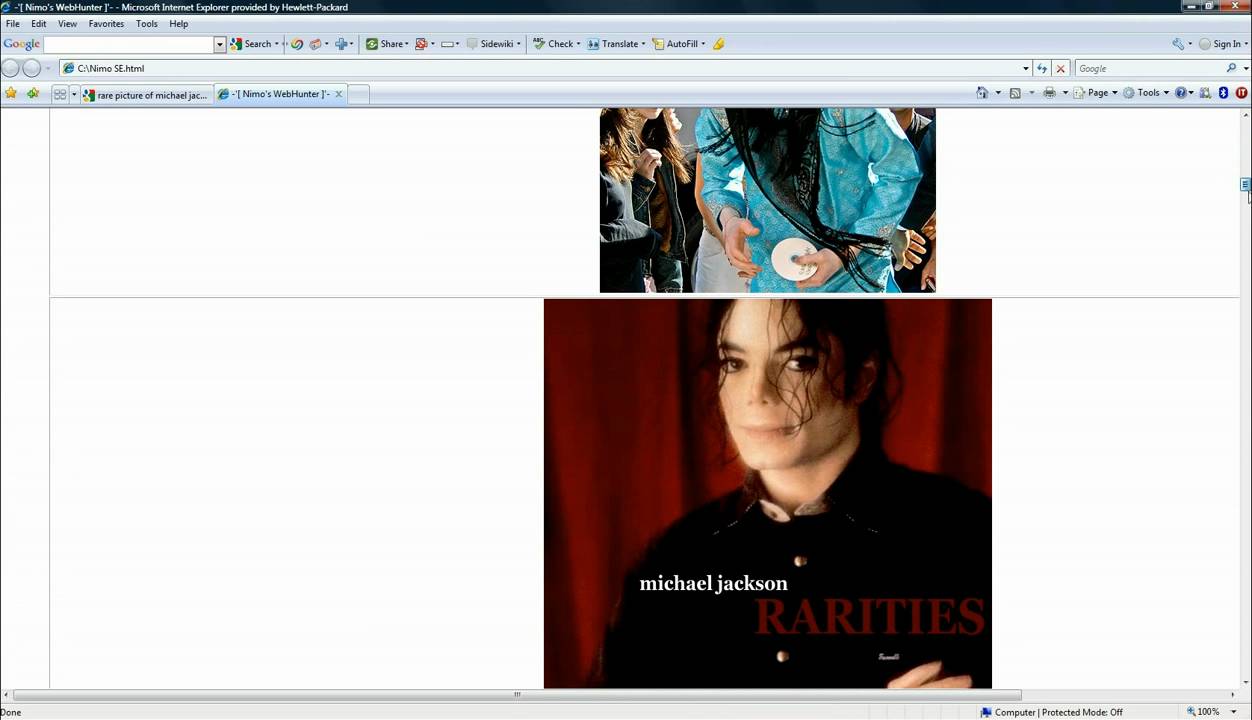
Task: Click into the Google Toolbar search field
Action: click(x=129, y=44)
